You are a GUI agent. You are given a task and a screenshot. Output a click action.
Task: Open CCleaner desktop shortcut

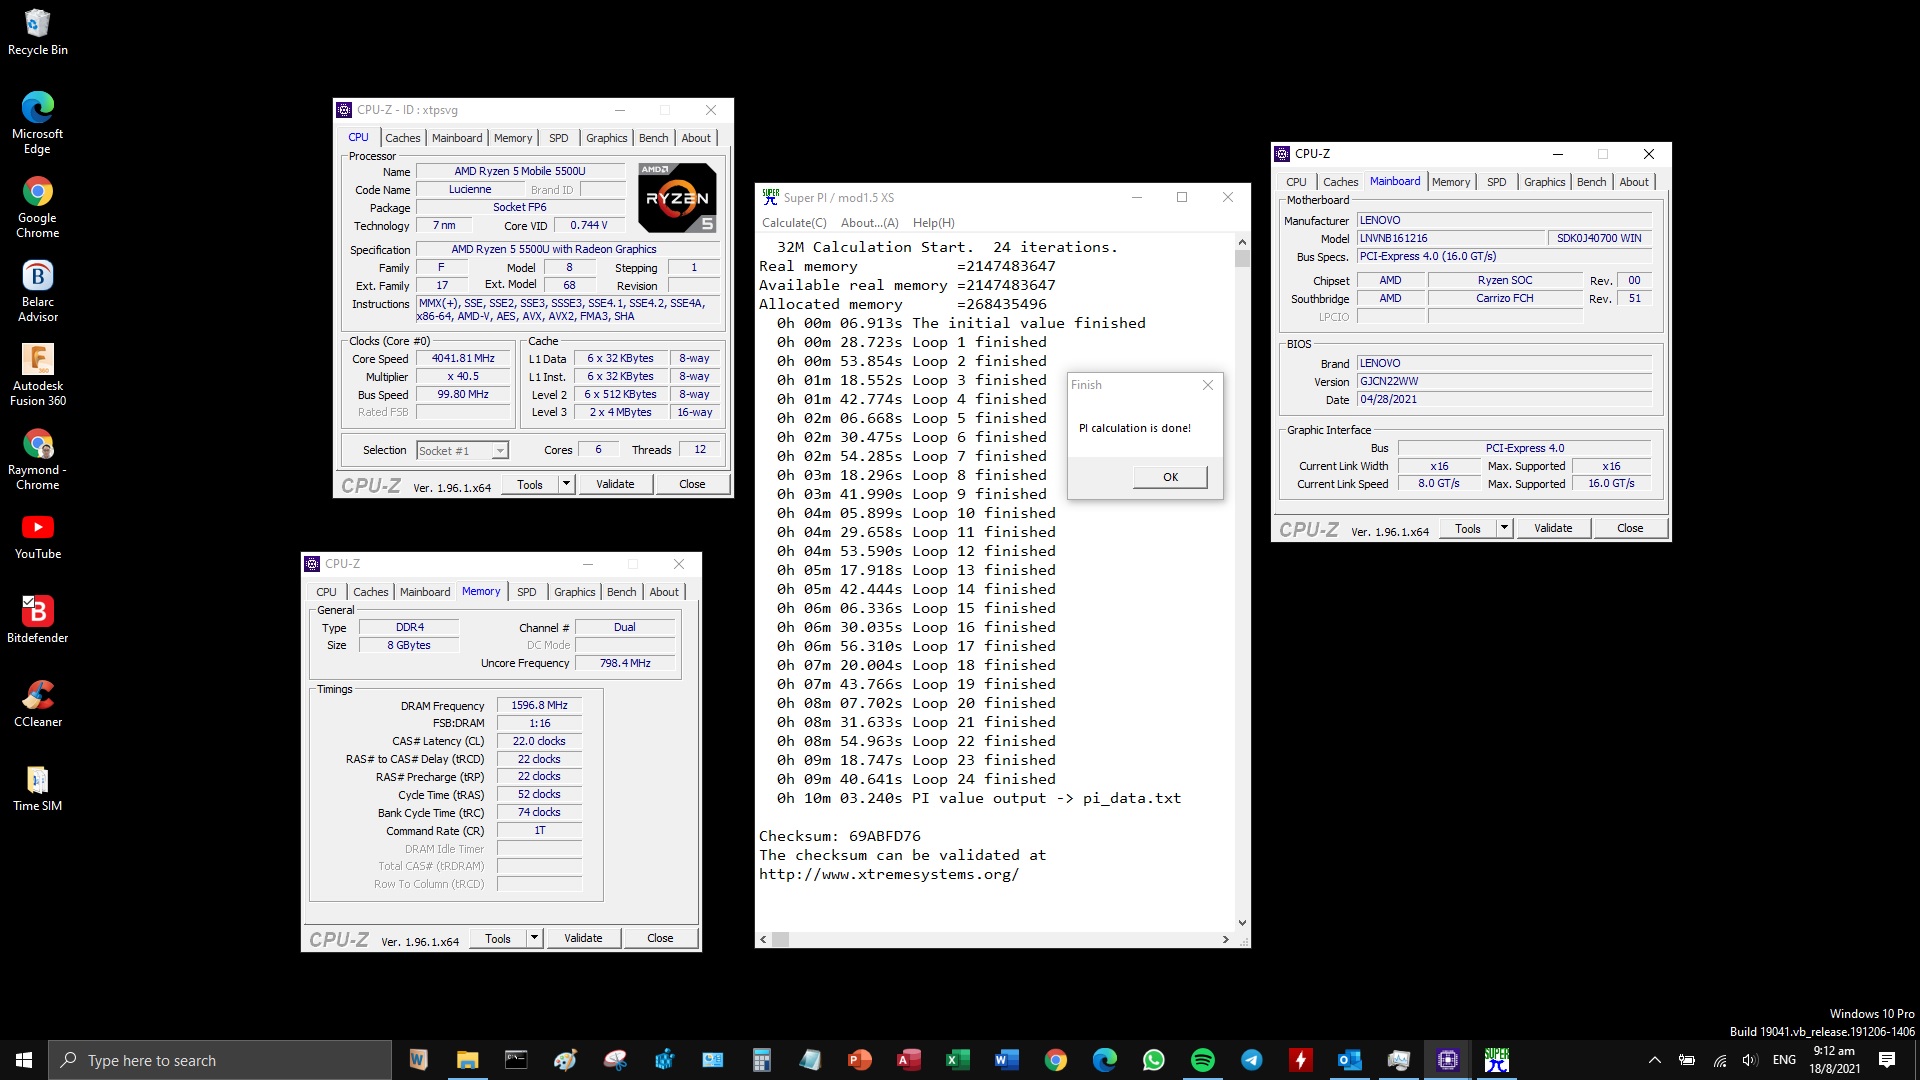(x=37, y=704)
